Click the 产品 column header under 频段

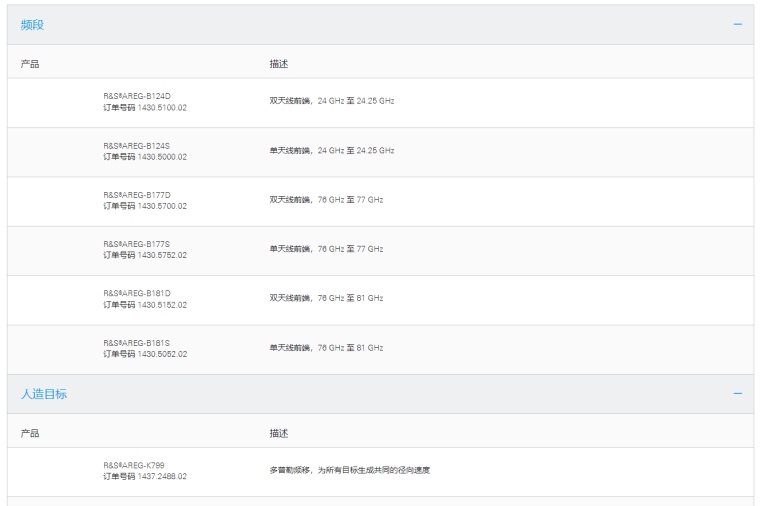(30, 64)
